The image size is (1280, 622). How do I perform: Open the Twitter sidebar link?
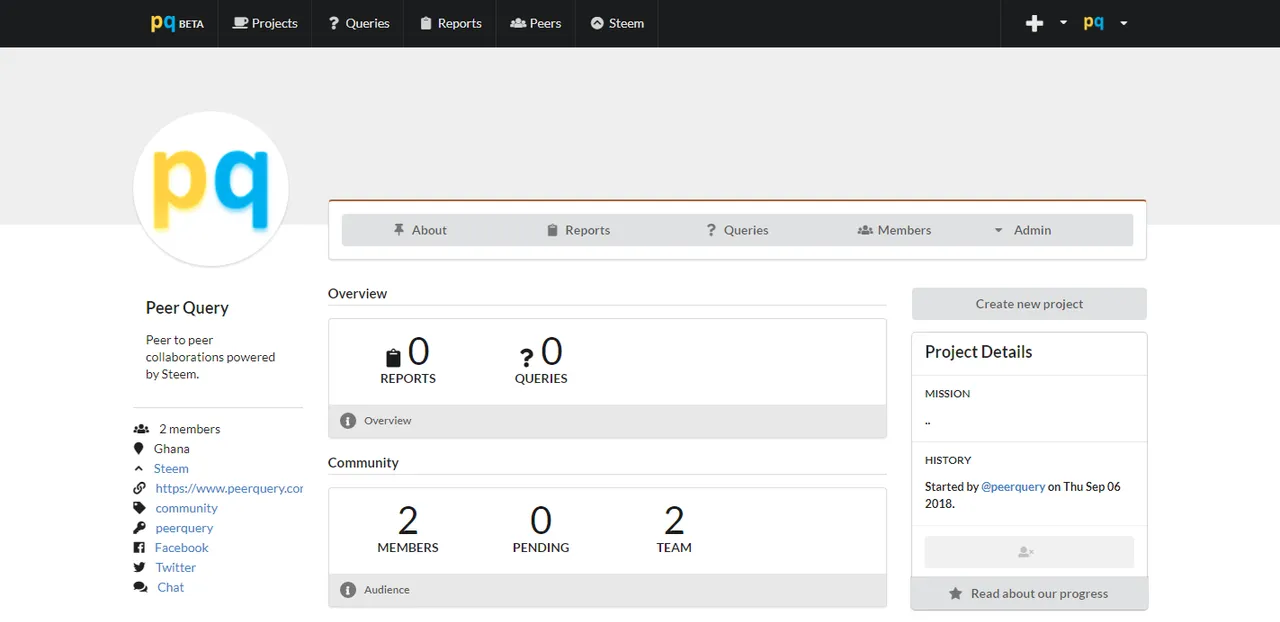coord(175,568)
